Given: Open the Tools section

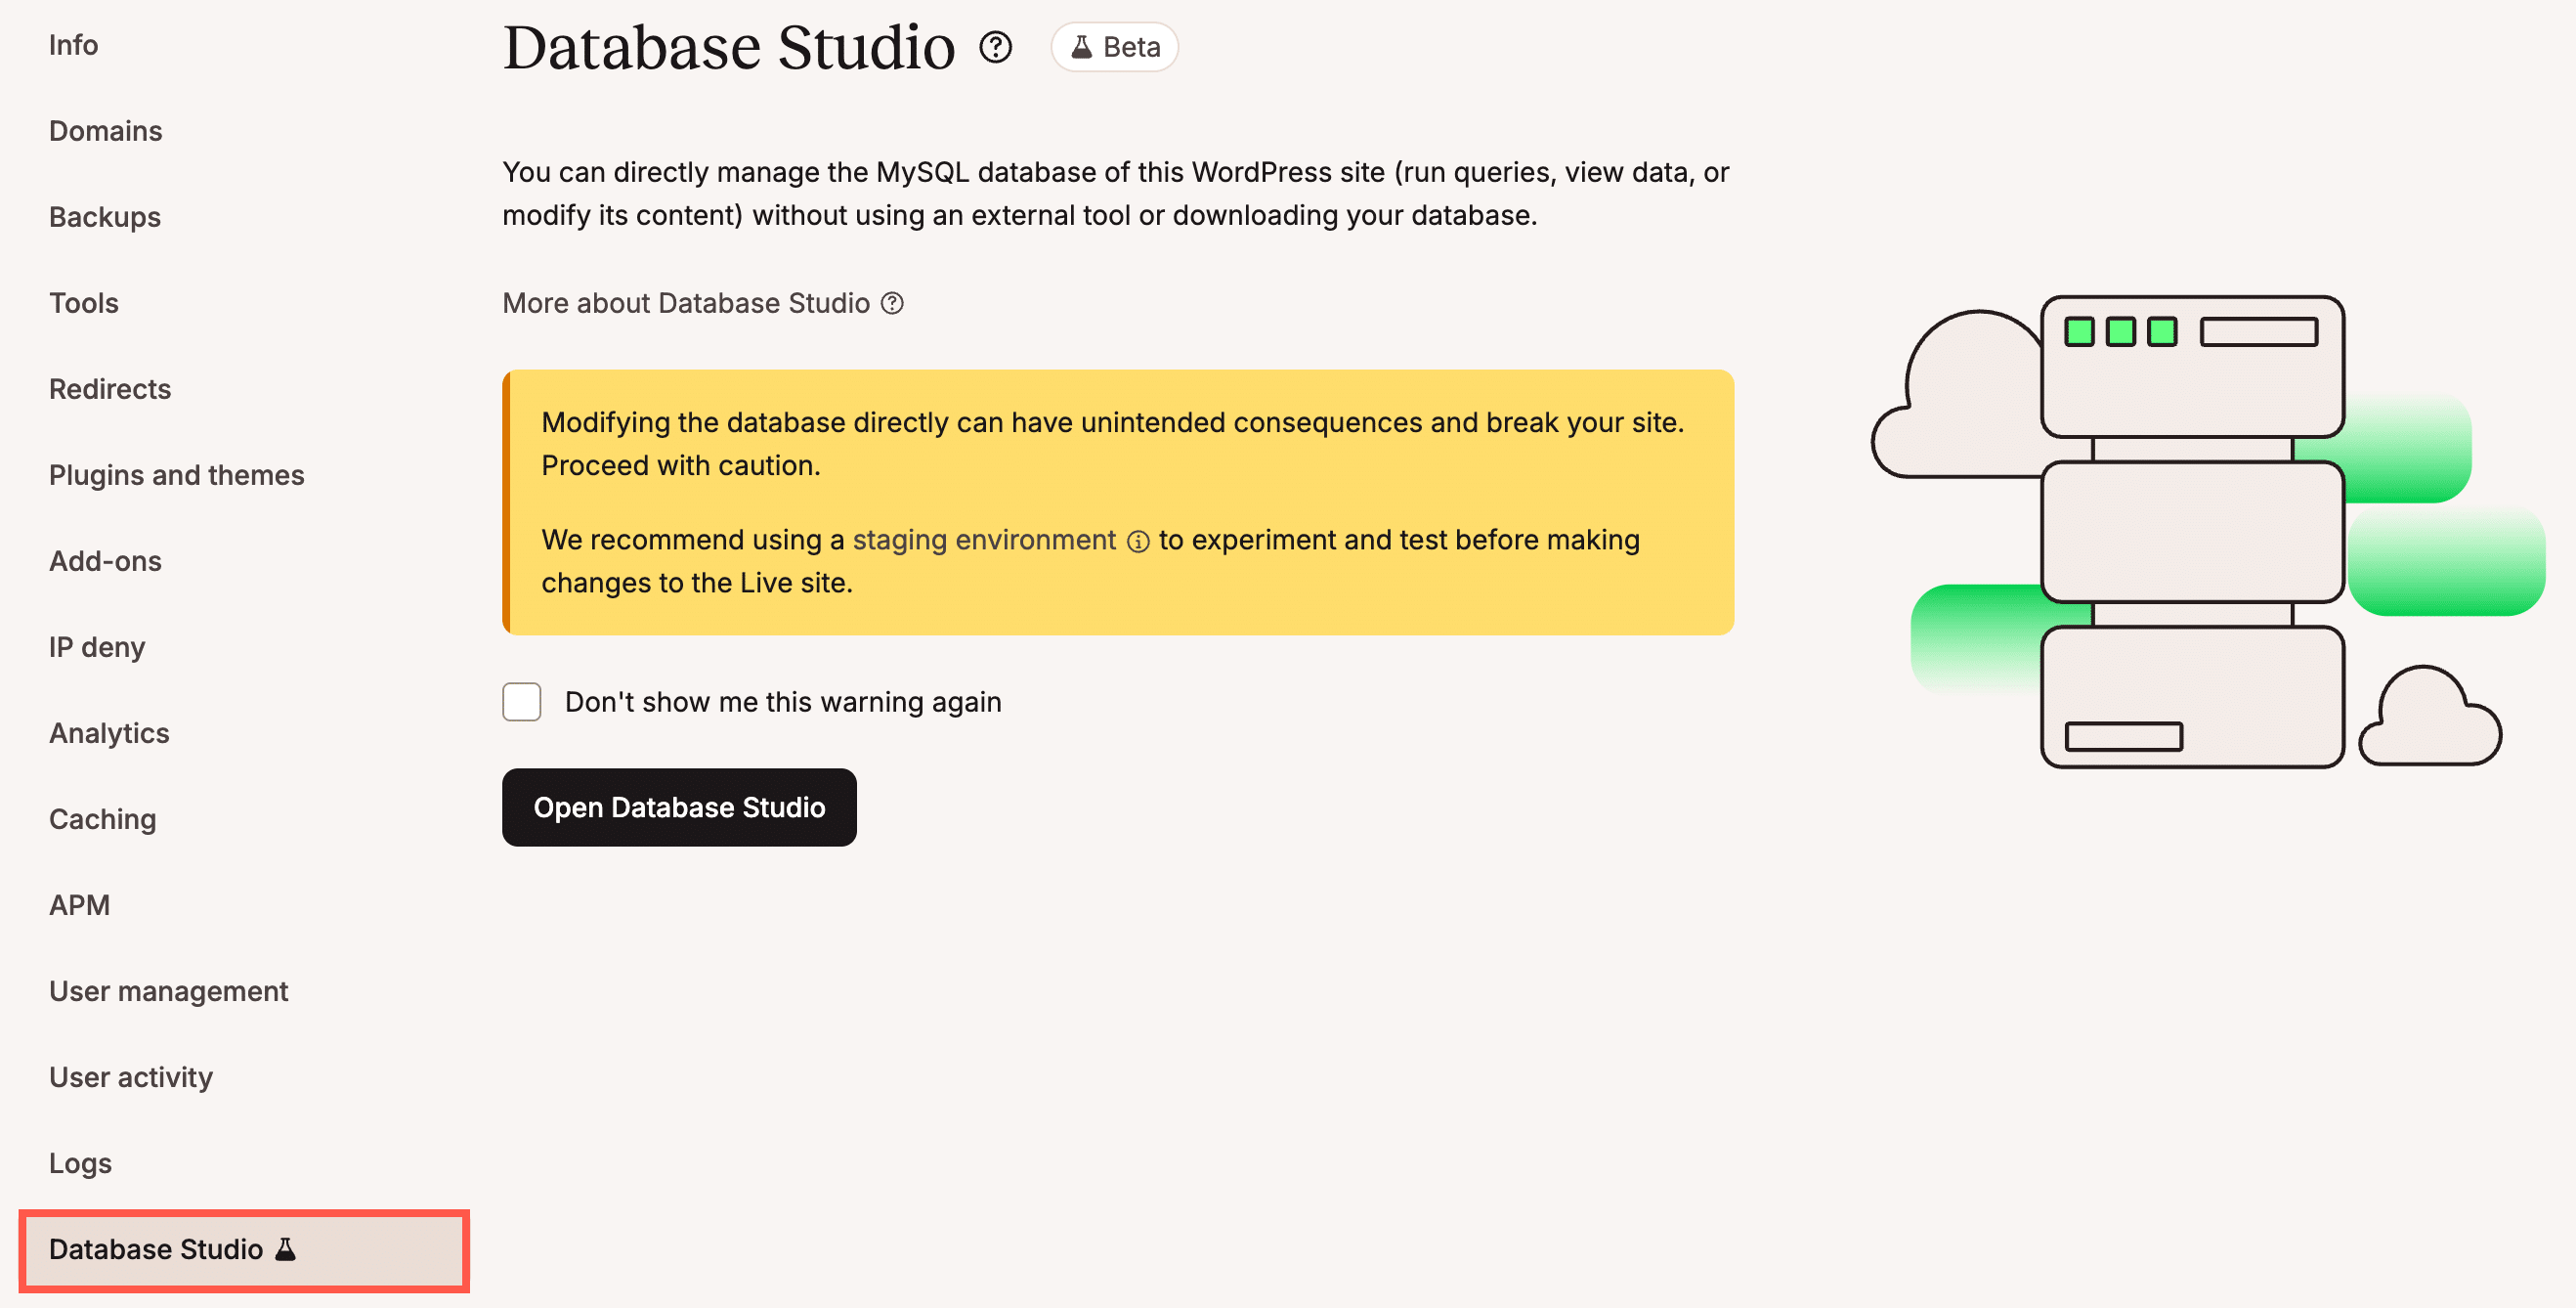Looking at the screenshot, I should (x=83, y=303).
